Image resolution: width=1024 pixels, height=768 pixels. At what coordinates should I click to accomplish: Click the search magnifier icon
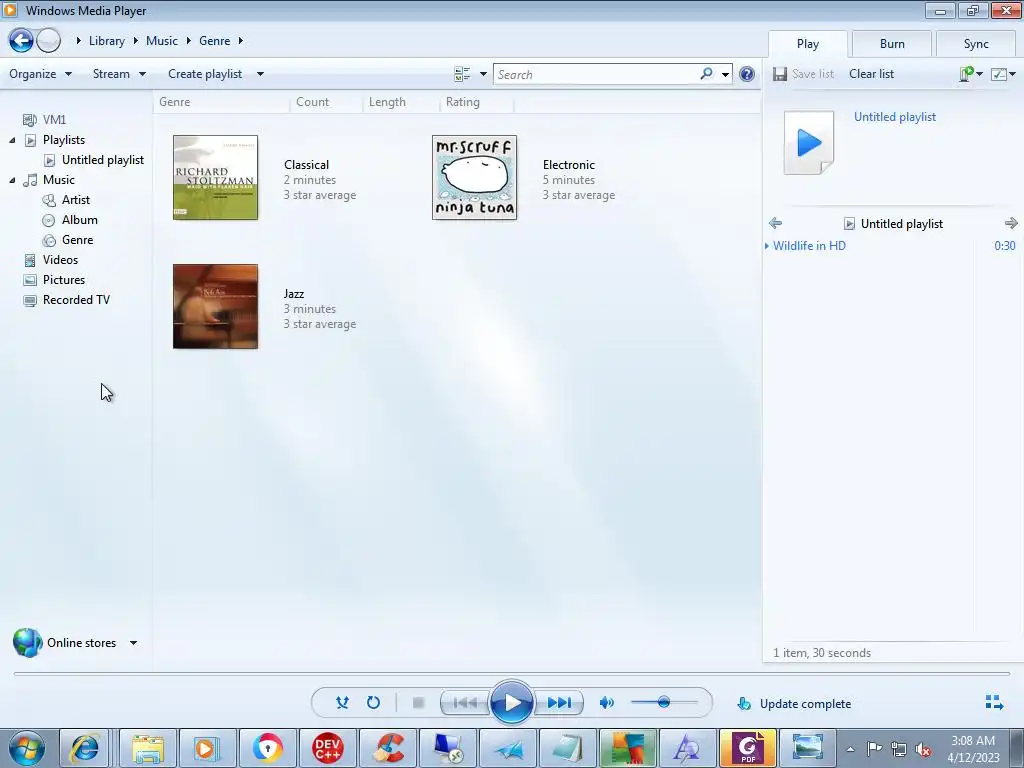tap(706, 74)
